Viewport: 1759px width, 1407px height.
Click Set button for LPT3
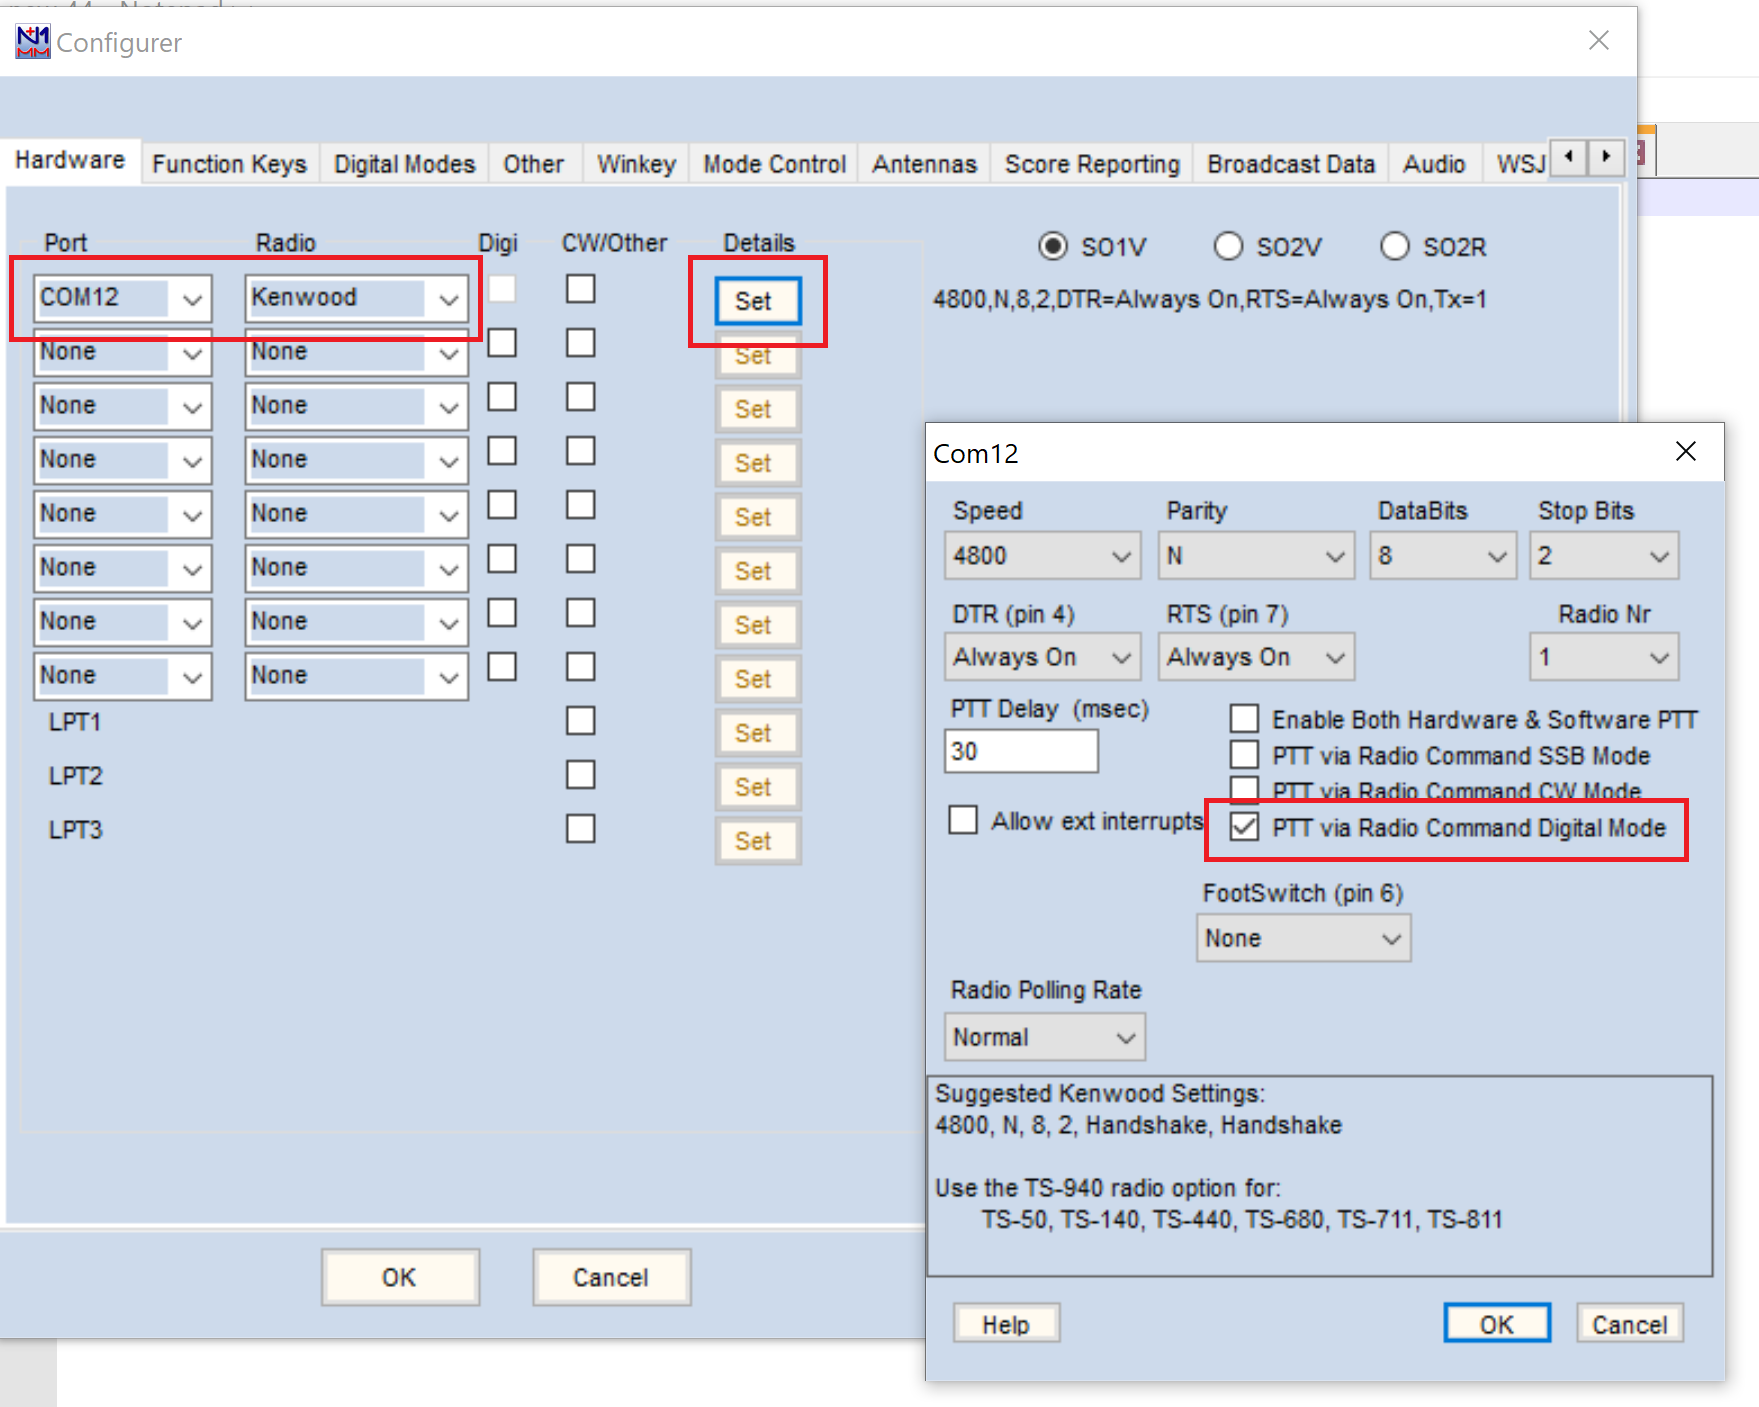tap(757, 841)
